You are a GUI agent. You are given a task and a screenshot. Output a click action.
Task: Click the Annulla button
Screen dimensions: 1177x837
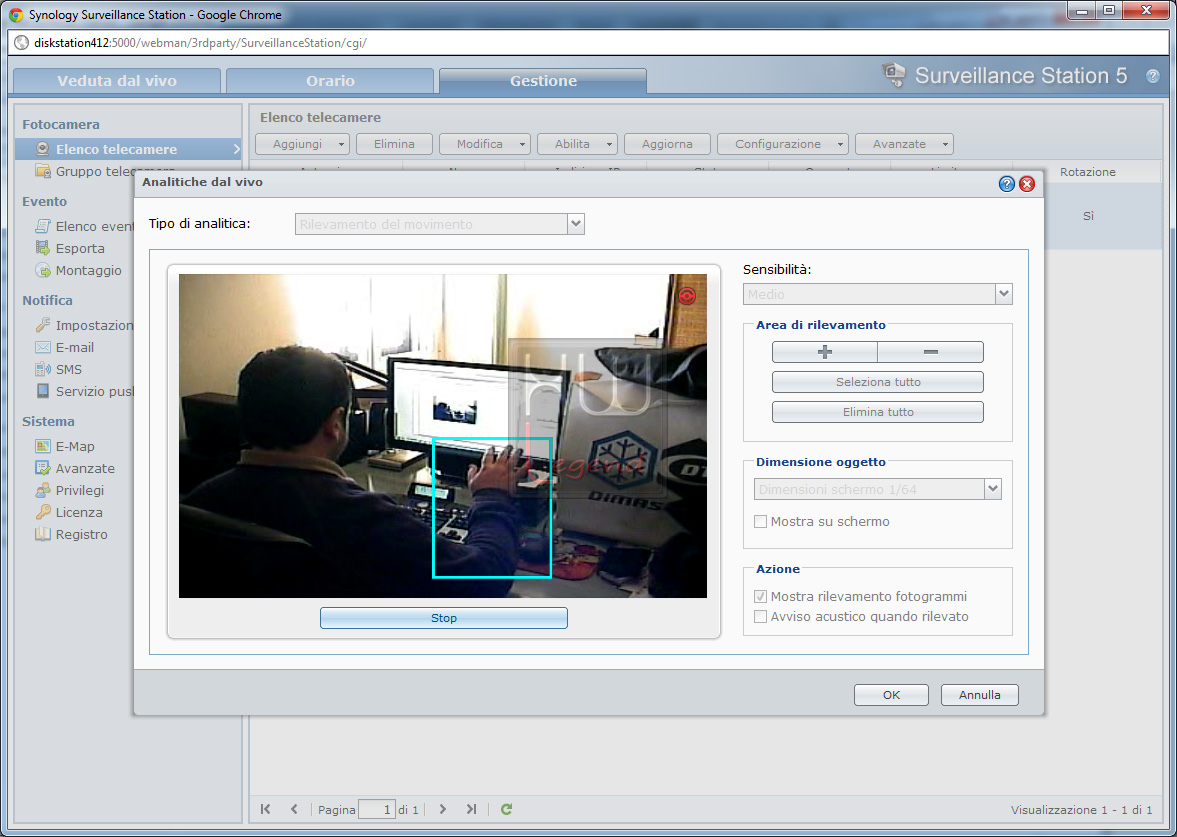(x=980, y=695)
